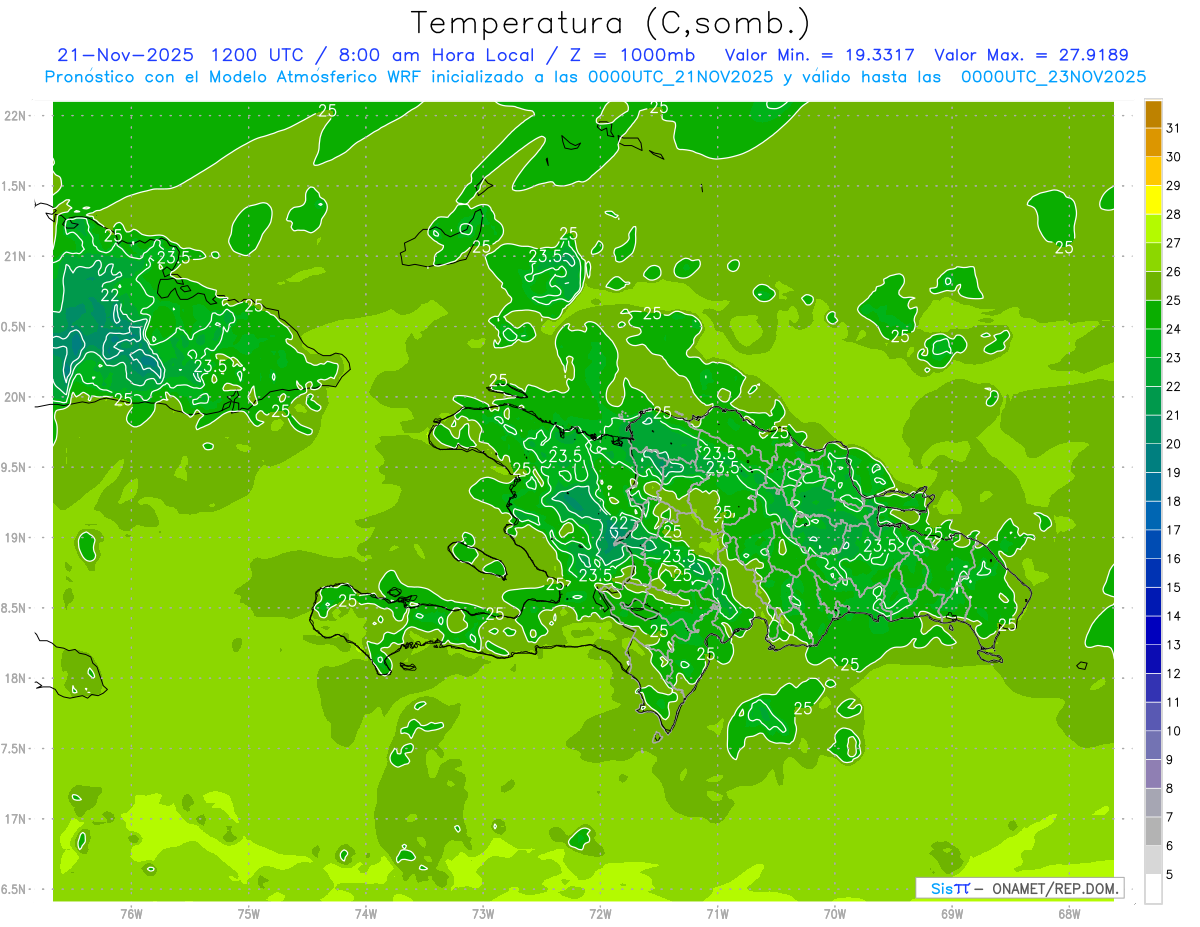Click the "Temperatura (C,somb.)" map title
This screenshot has height=927, width=1200.
point(611,23)
